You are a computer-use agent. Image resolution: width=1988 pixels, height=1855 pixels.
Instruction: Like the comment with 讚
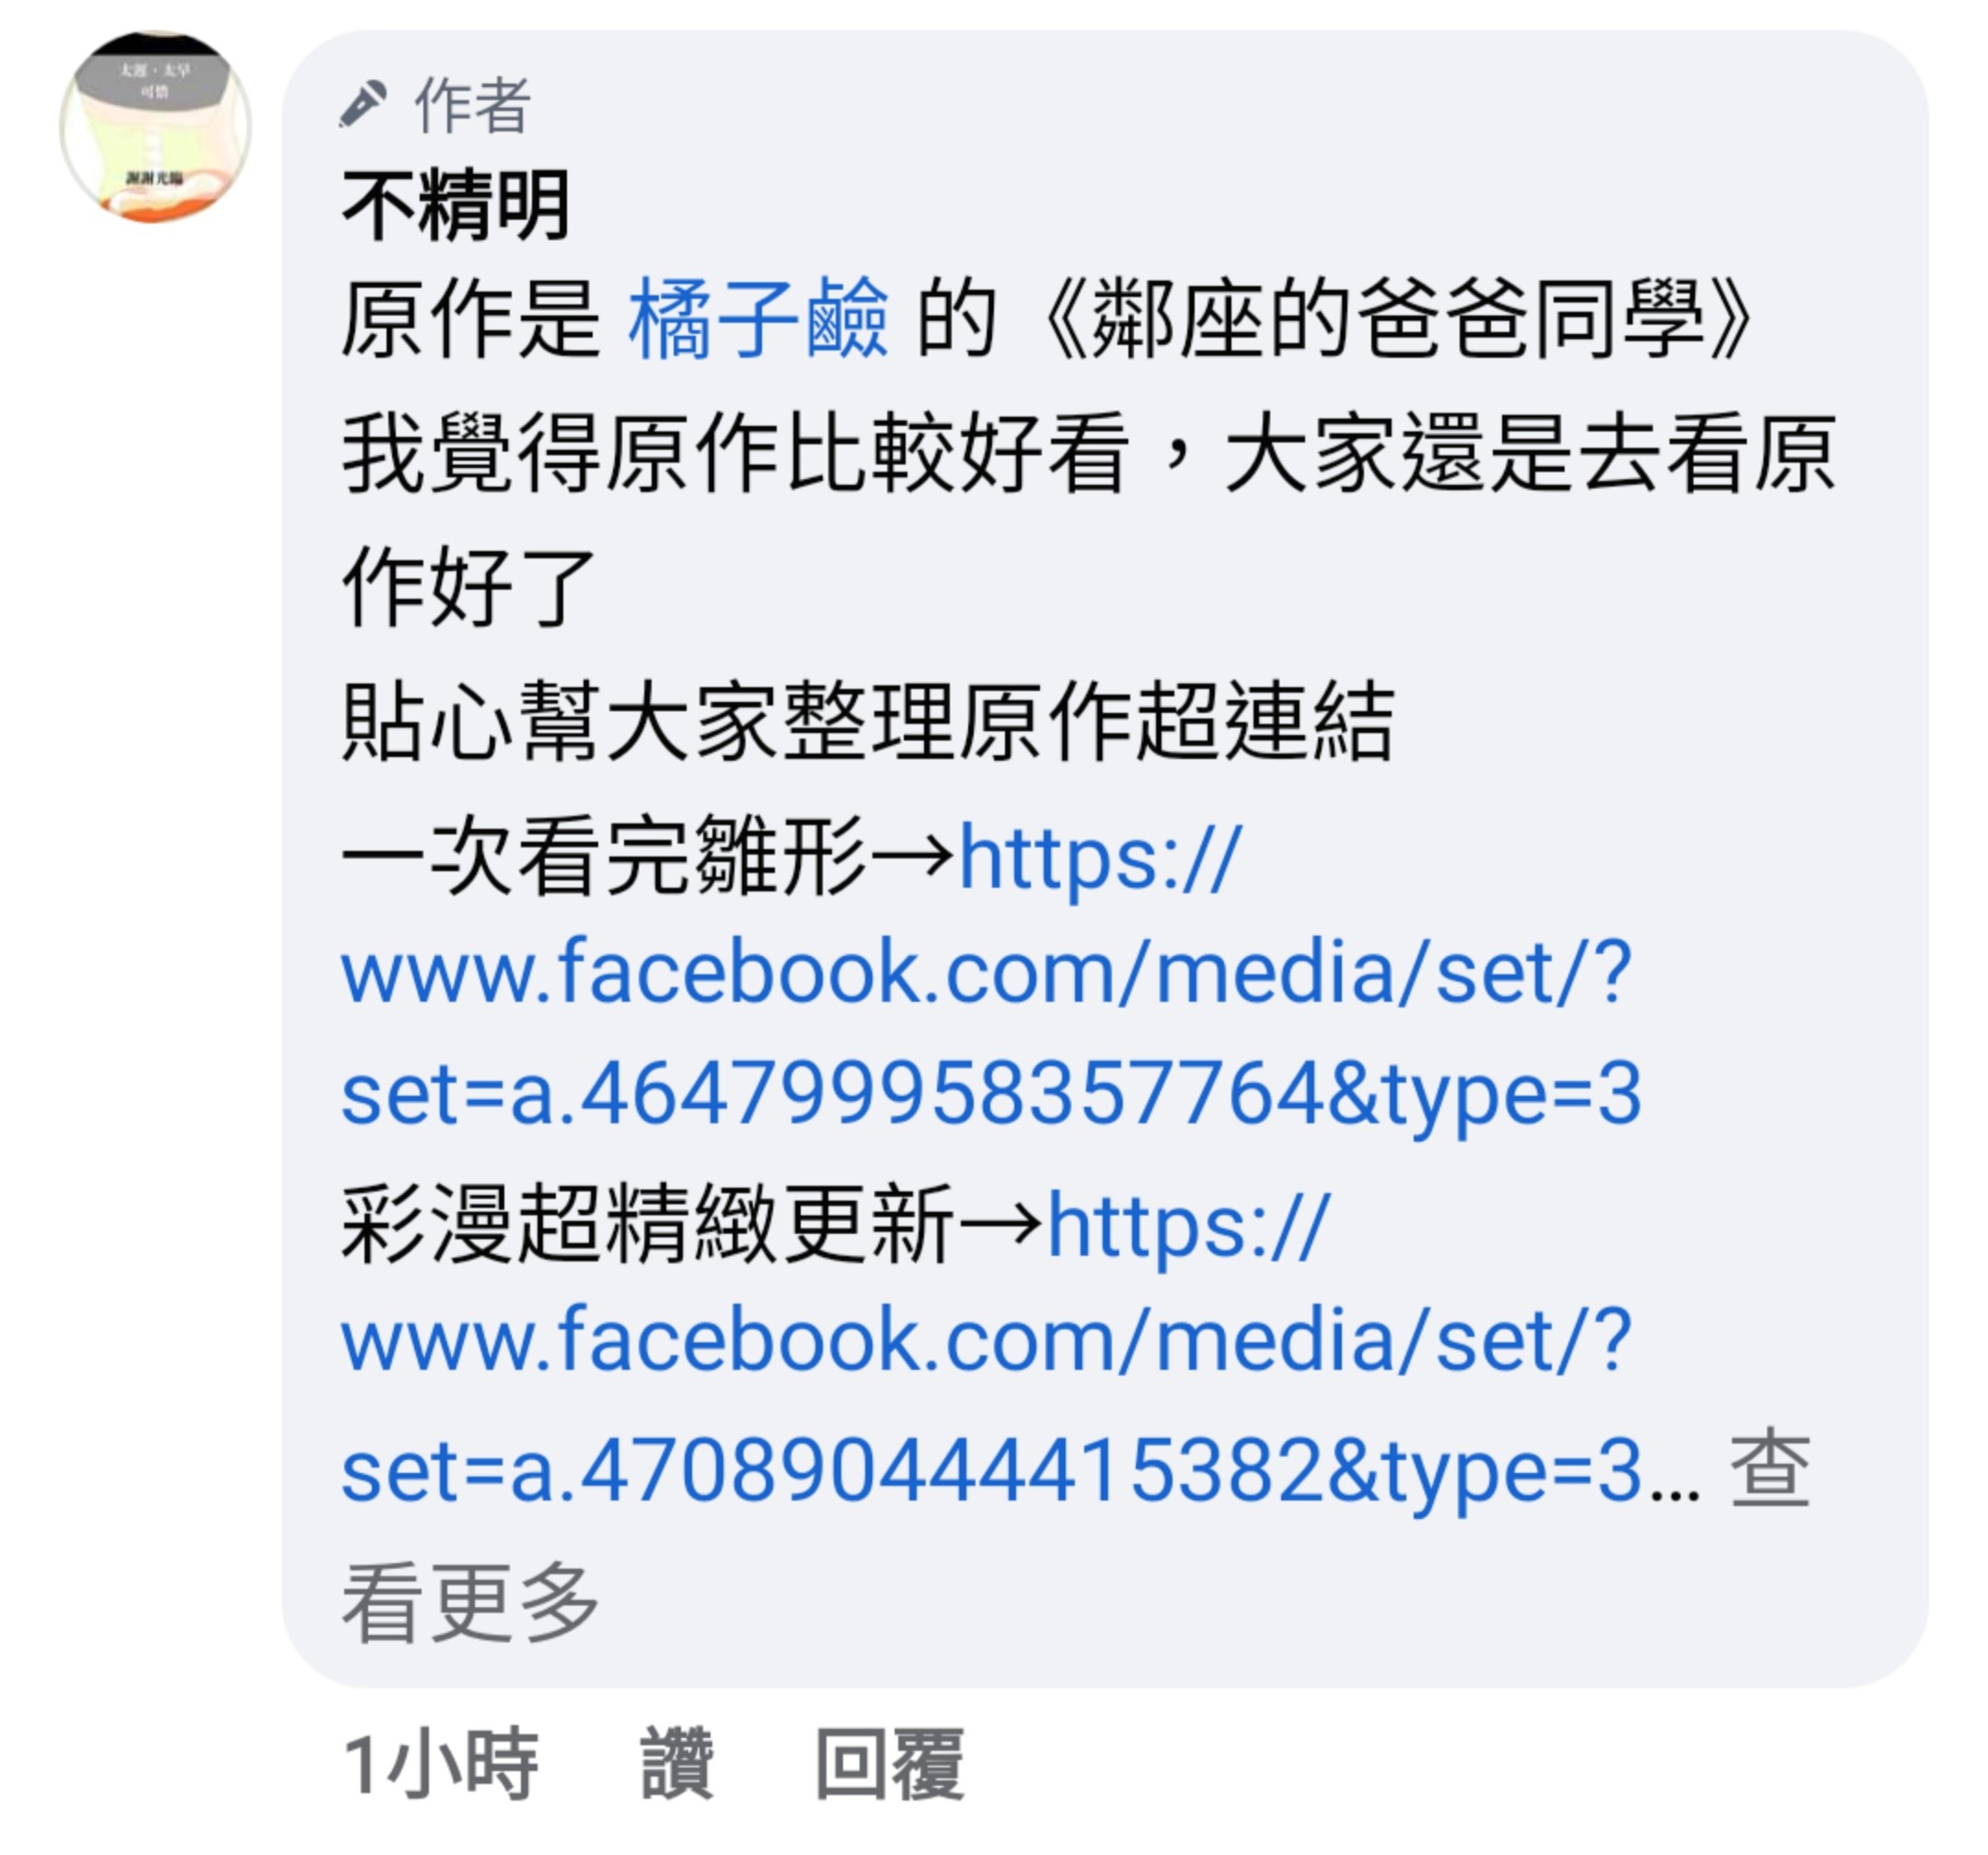click(x=677, y=1765)
